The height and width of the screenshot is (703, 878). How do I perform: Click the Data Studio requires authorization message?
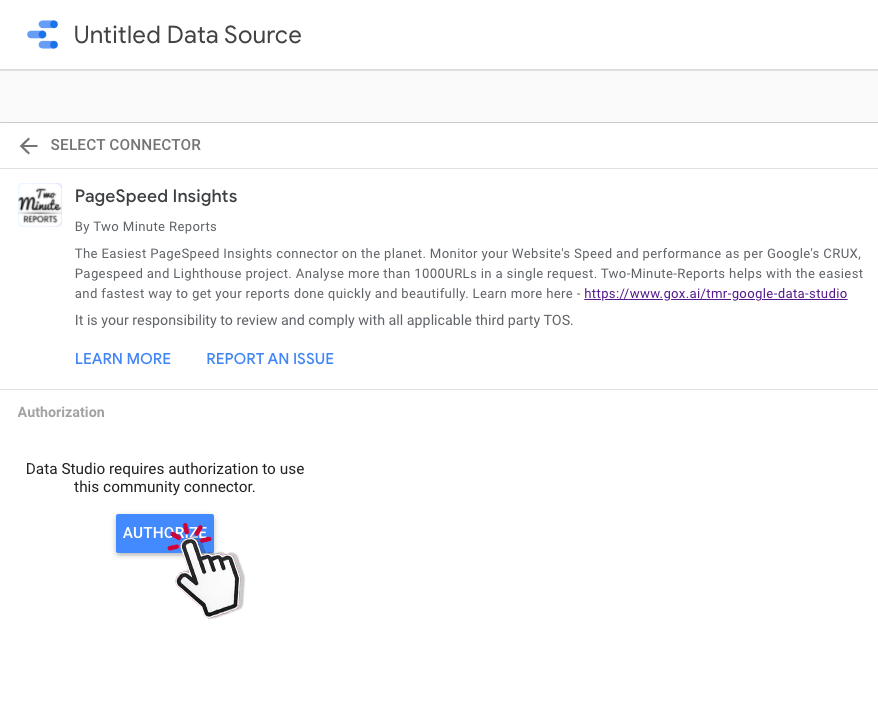pyautogui.click(x=165, y=478)
